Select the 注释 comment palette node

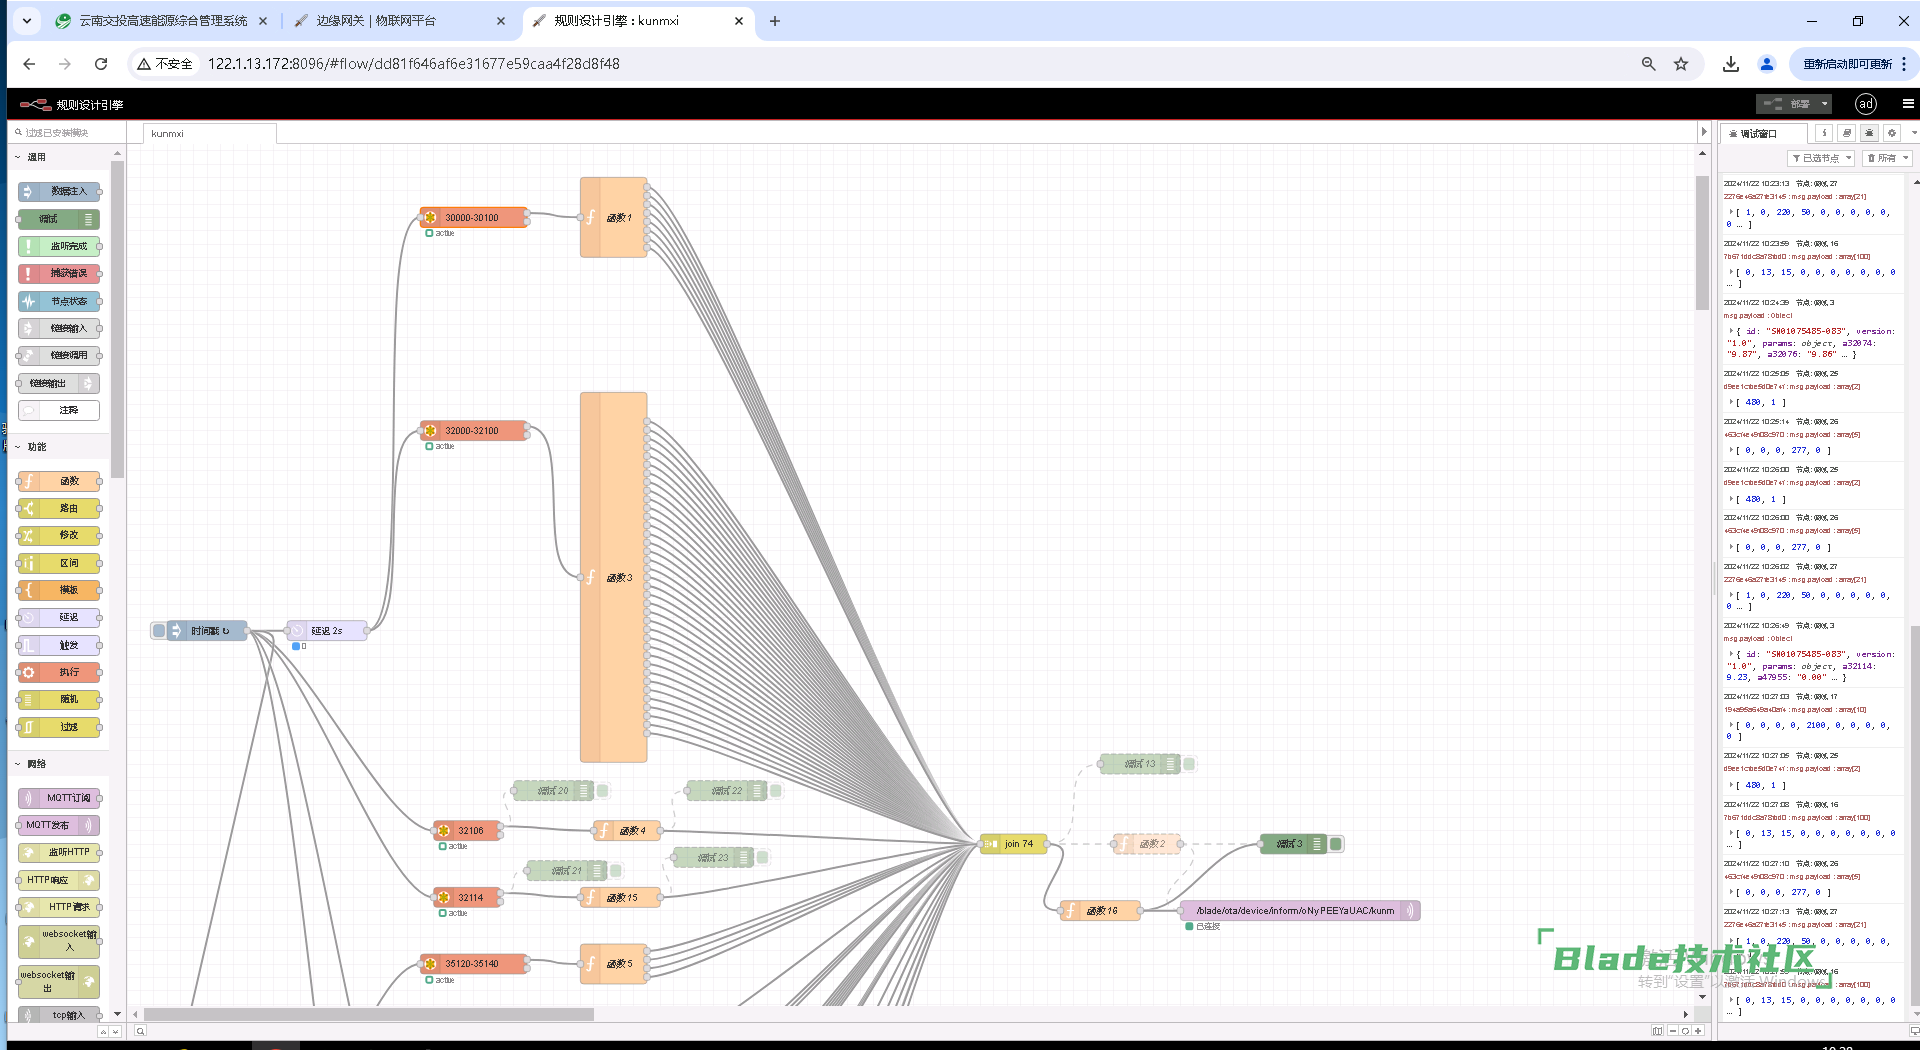coord(60,410)
